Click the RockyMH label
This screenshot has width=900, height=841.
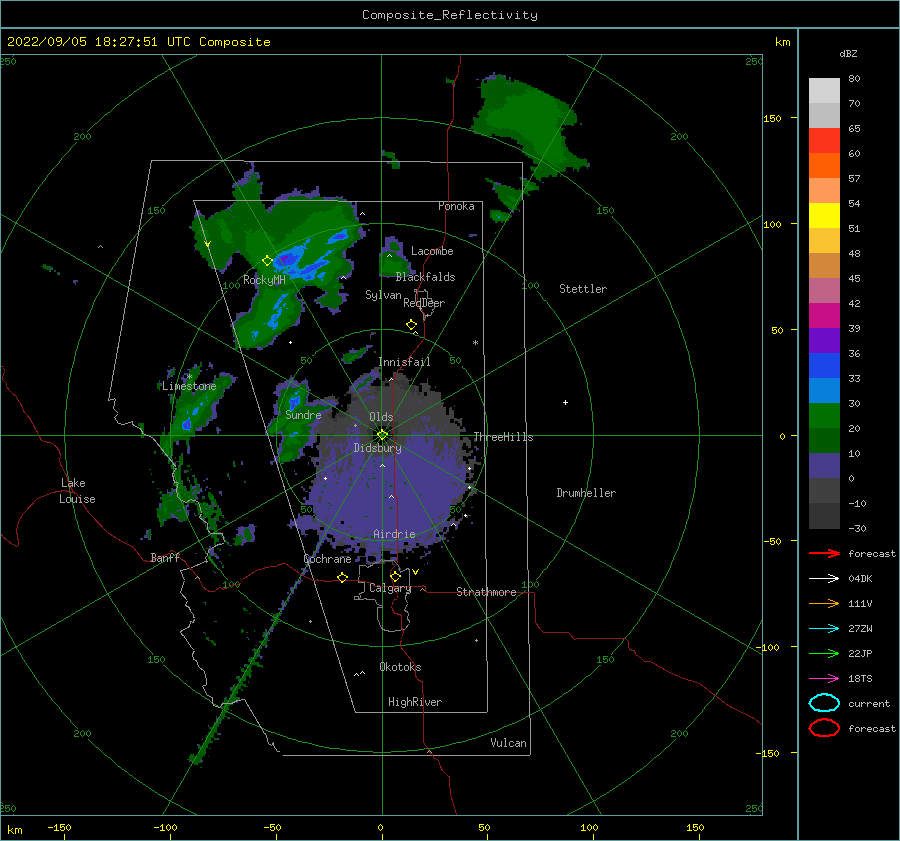(264, 280)
